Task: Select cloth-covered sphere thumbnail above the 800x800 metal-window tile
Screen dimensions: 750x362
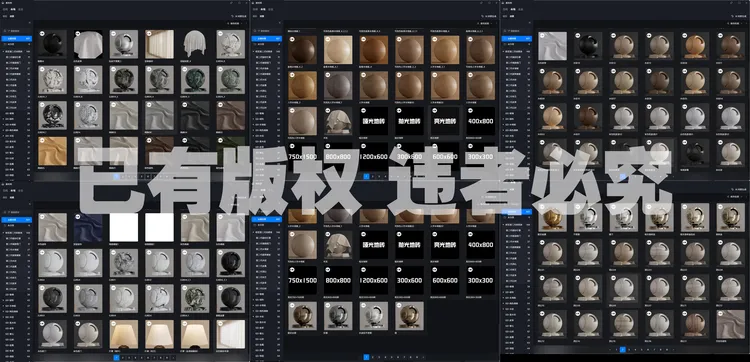Action: 338,245
